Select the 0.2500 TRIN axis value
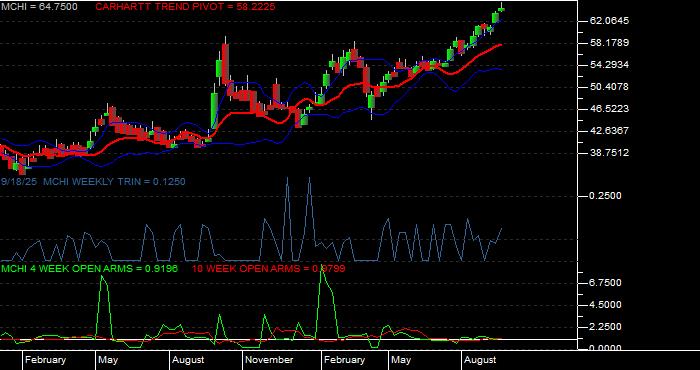This screenshot has width=700, height=370. [605, 196]
